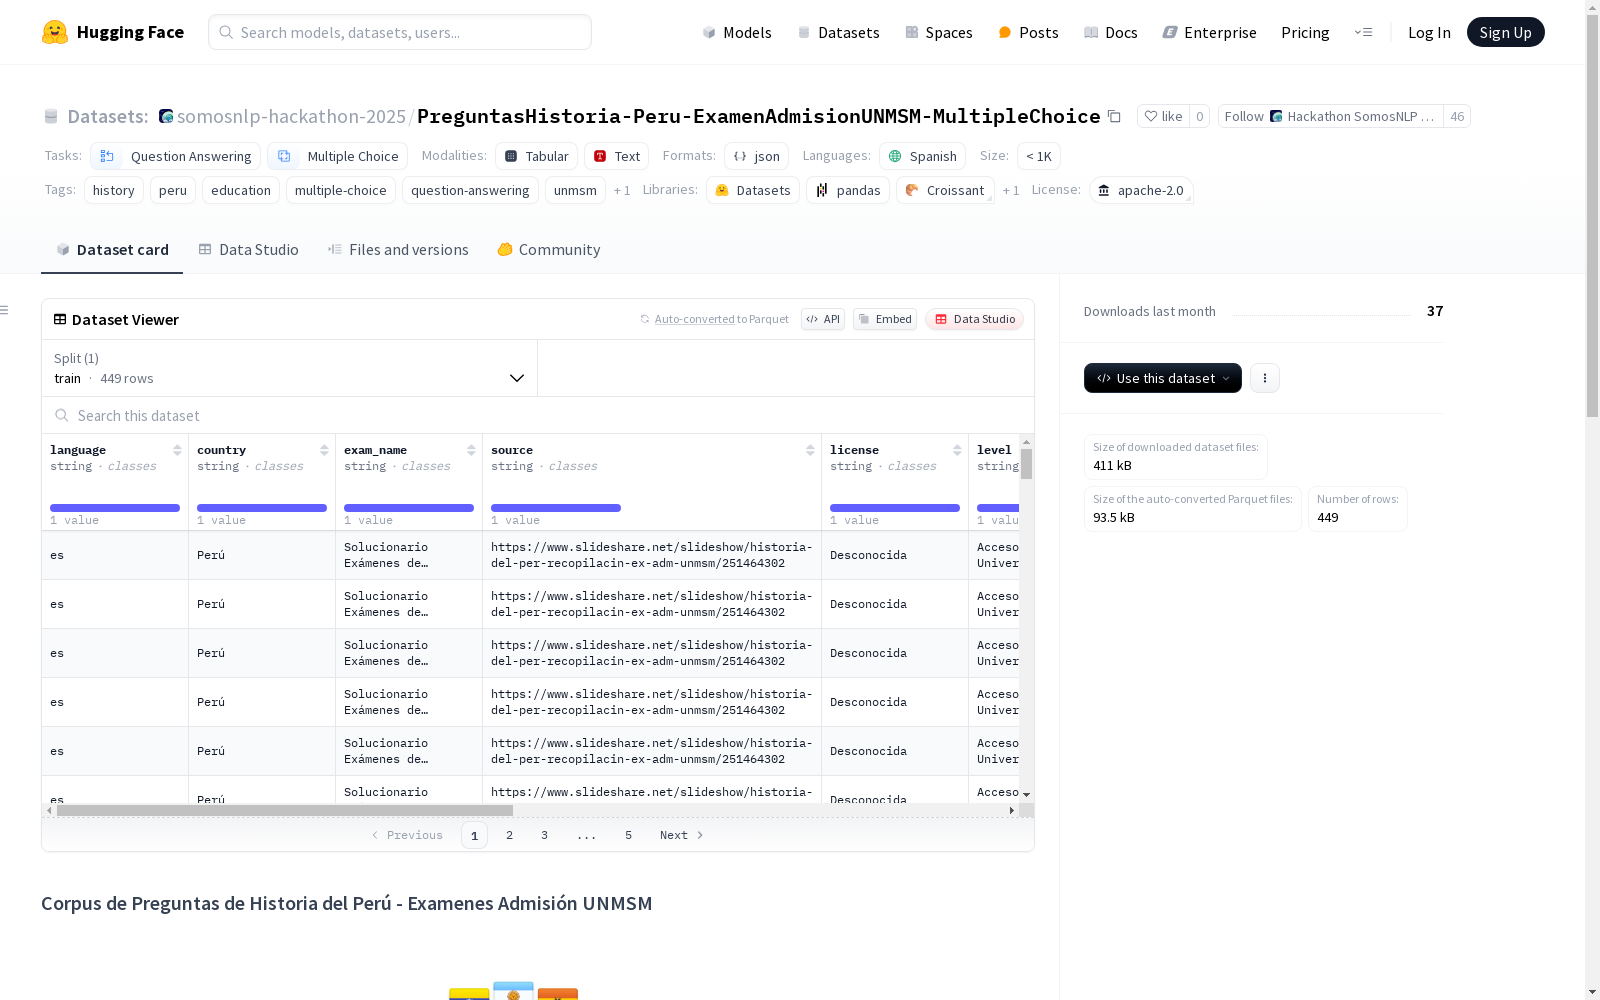Open the Files and versions tab
This screenshot has height=1000, width=1600.
(398, 250)
